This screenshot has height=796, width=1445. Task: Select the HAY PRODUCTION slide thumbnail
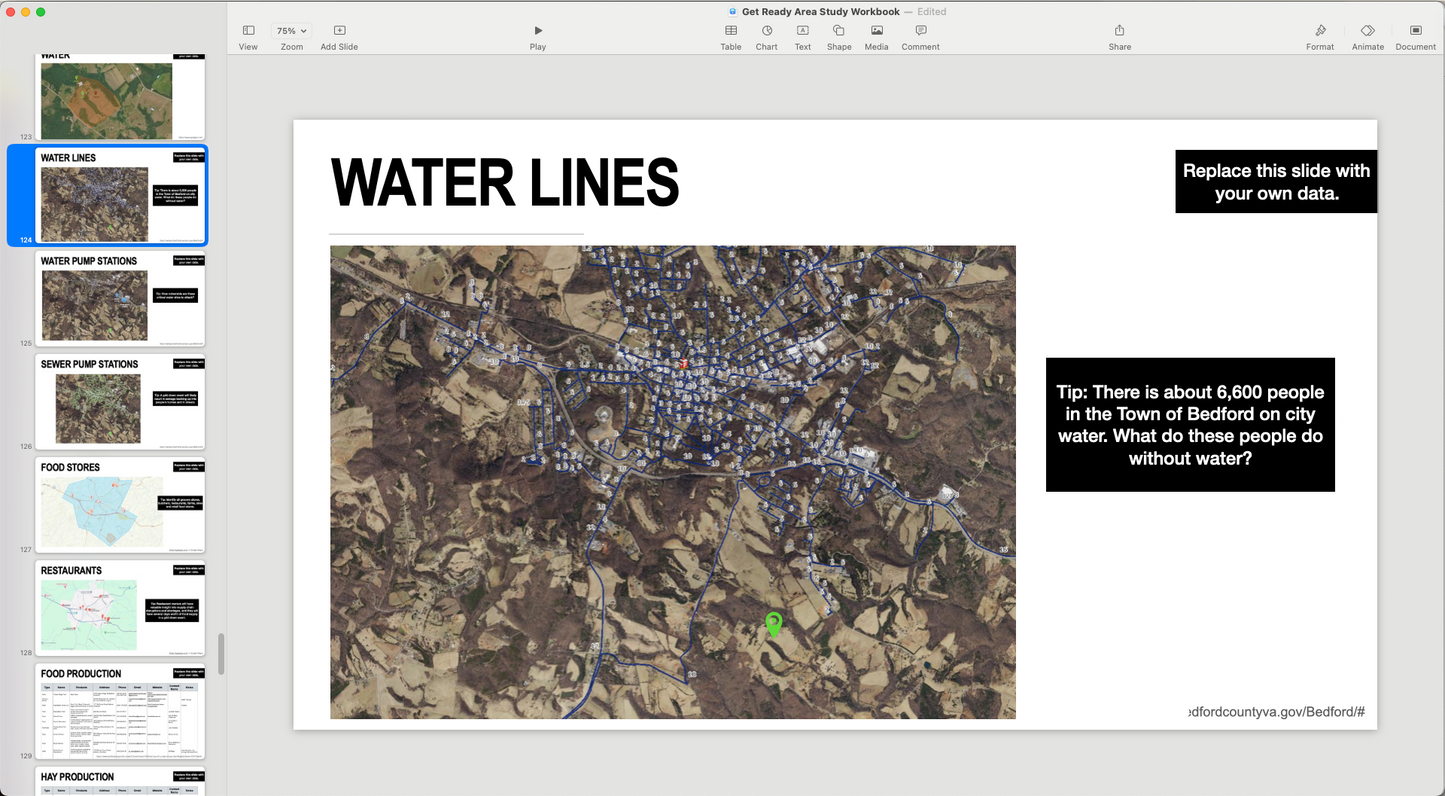click(x=120, y=781)
